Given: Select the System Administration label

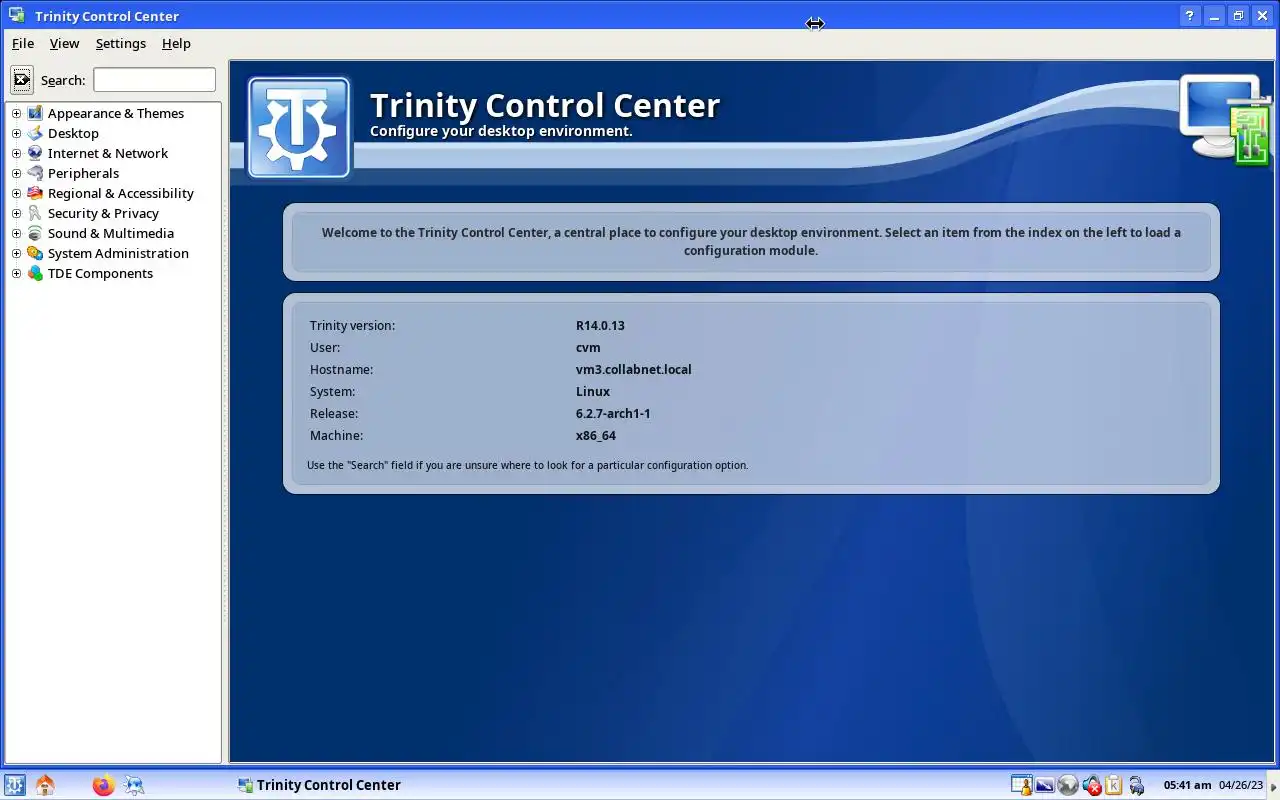Looking at the screenshot, I should pos(118,253).
